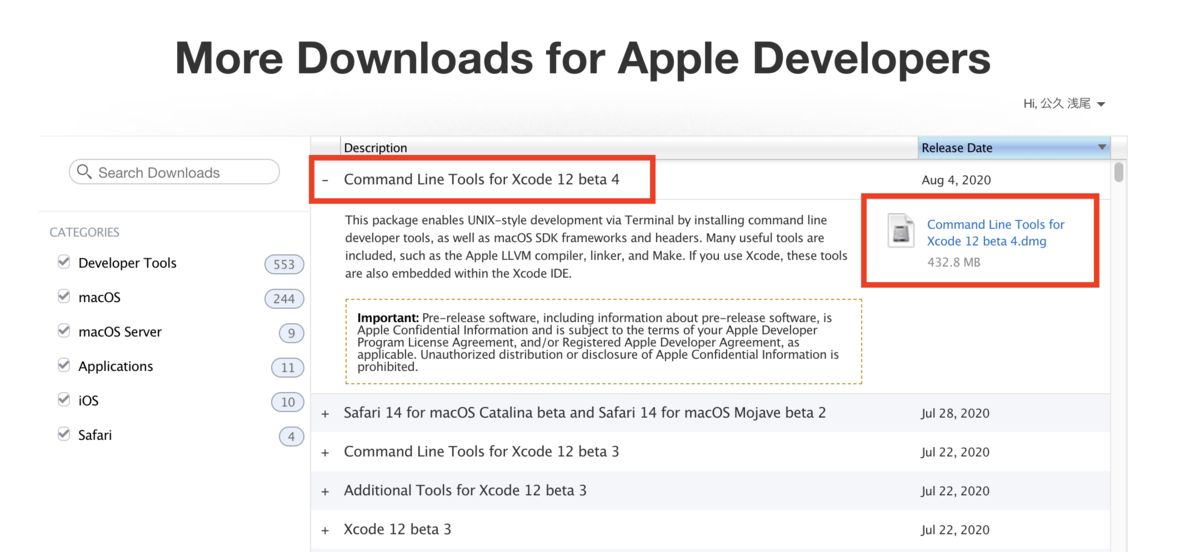Viewport: 1200px width, 552px height.
Task: Click the Applications category label
Action: pos(116,366)
